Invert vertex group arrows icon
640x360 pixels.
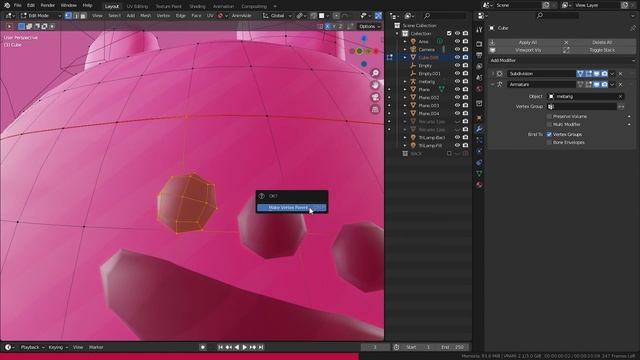tap(621, 107)
